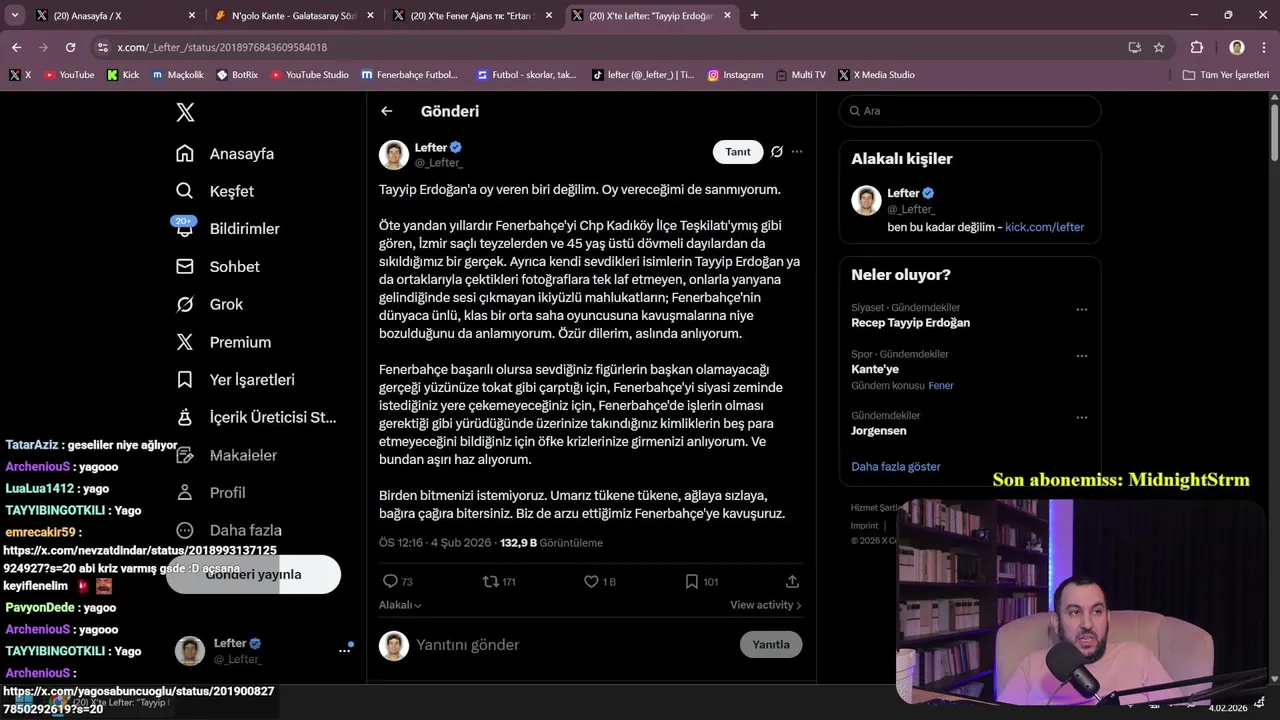The image size is (1280, 720).
Task: Open Instagram bookmark
Action: click(x=735, y=75)
